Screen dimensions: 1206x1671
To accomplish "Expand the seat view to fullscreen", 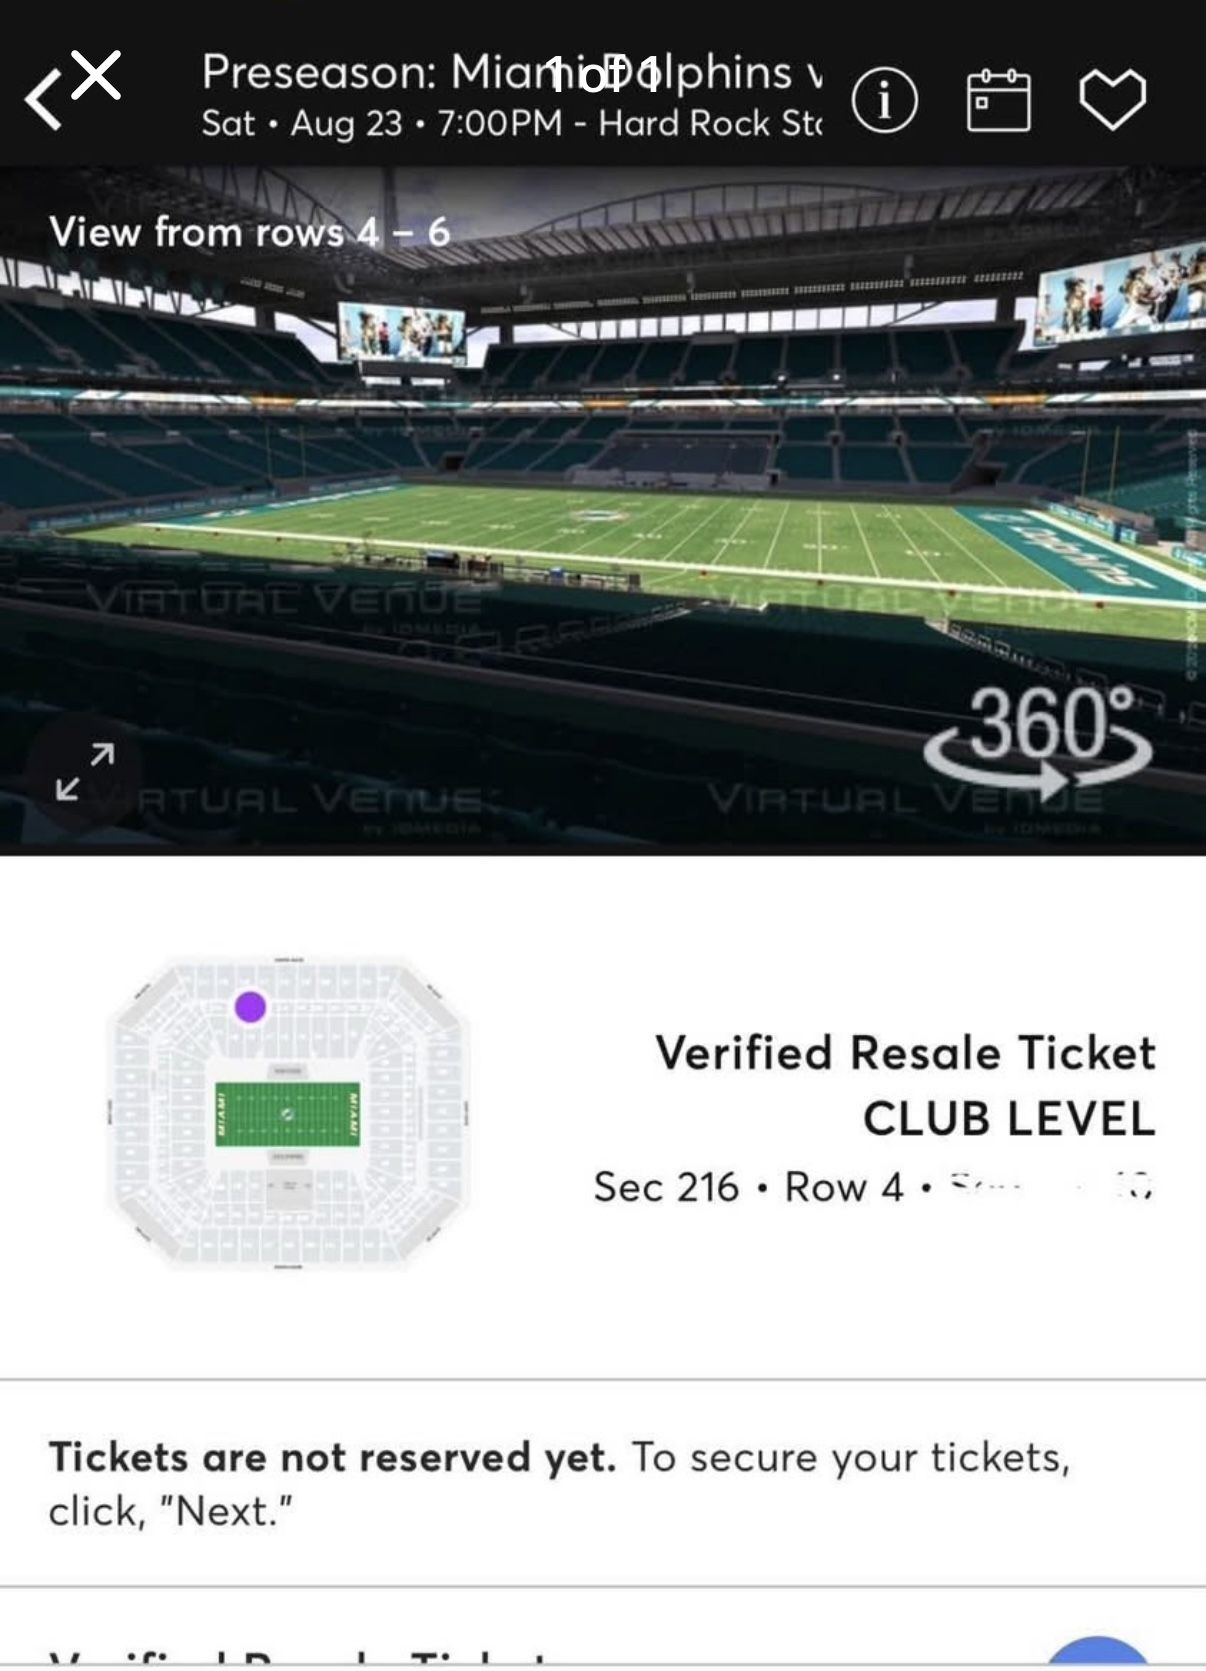I will pos(84,771).
